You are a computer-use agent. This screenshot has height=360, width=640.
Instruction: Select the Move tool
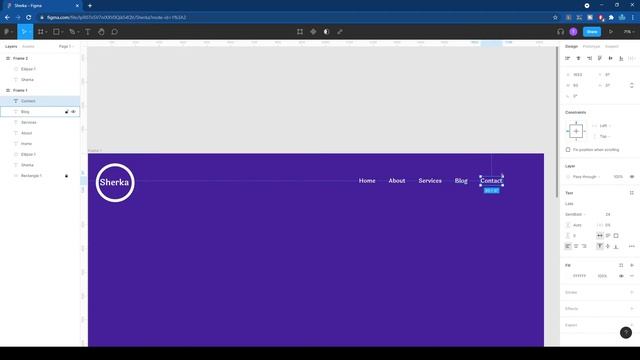[24, 31]
